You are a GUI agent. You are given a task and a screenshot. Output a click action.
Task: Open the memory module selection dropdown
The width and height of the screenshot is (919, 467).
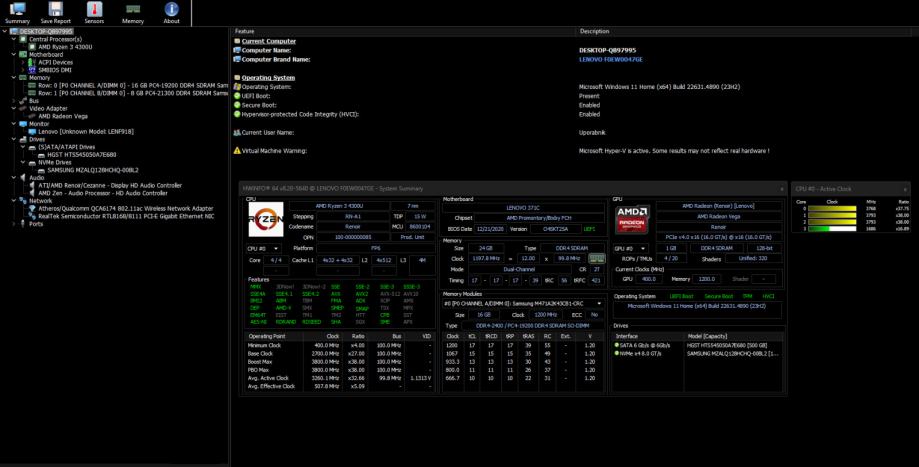pyautogui.click(x=524, y=303)
